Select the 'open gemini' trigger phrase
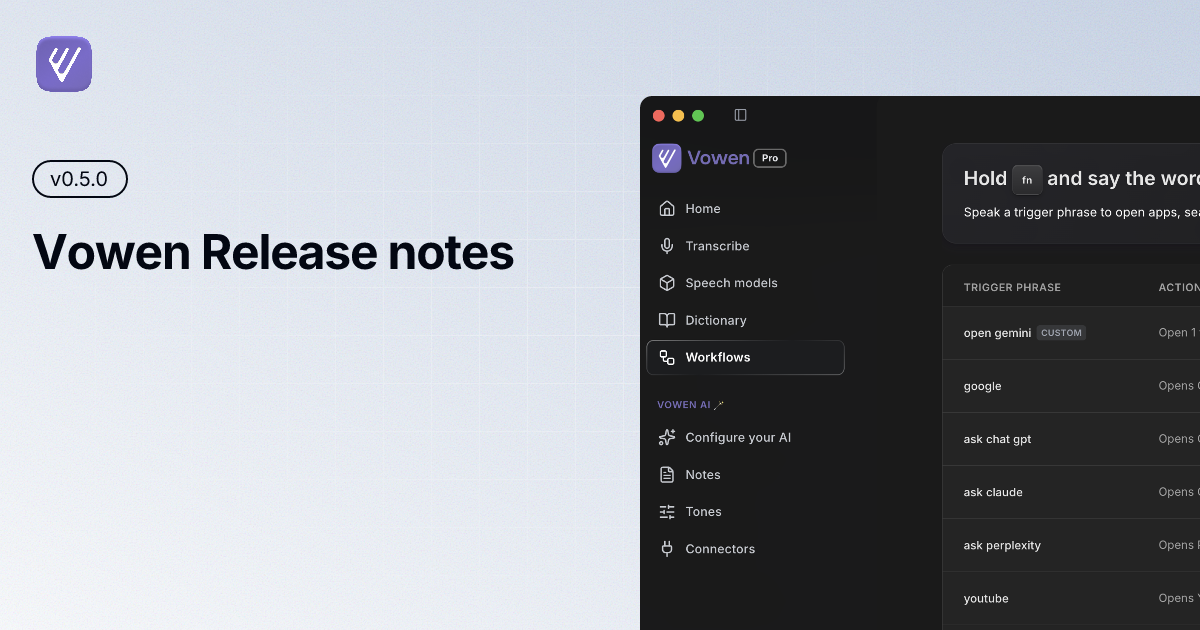 click(x=997, y=333)
